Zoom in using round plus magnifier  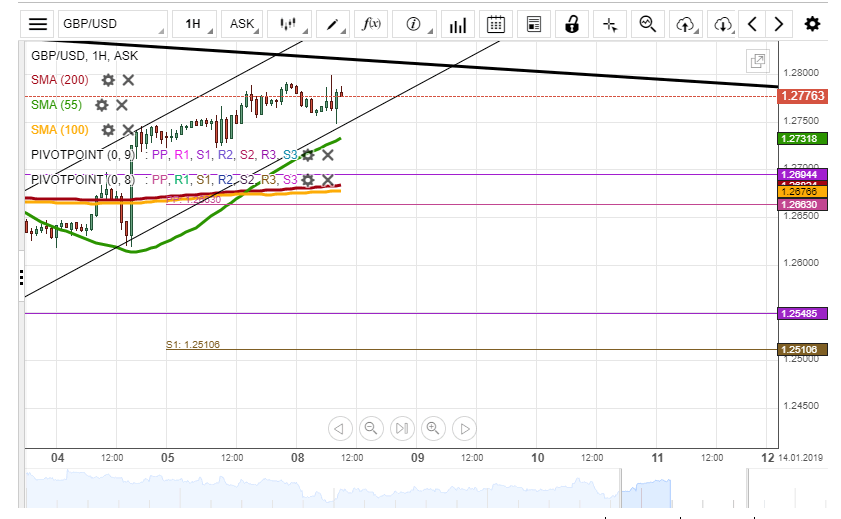(433, 429)
